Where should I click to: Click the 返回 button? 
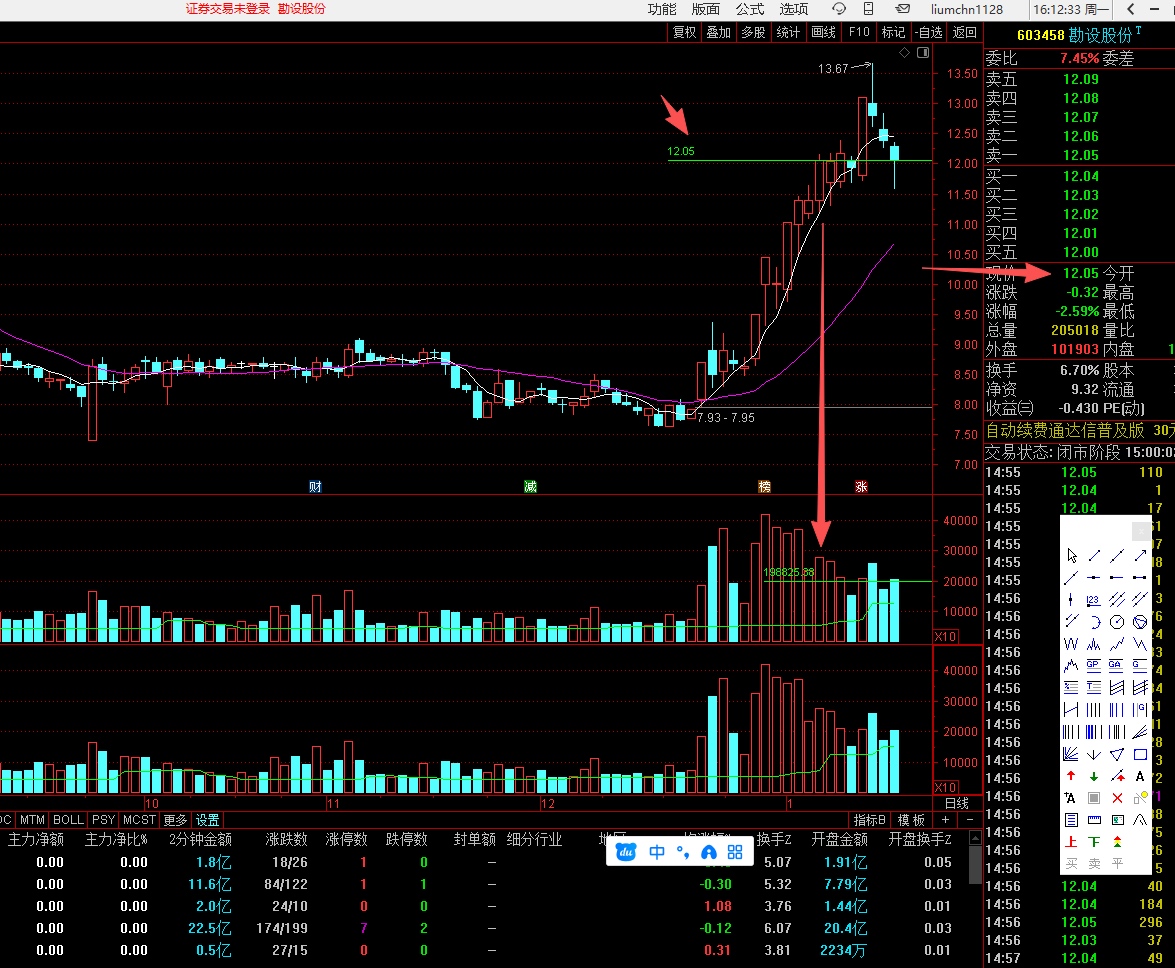(x=964, y=32)
